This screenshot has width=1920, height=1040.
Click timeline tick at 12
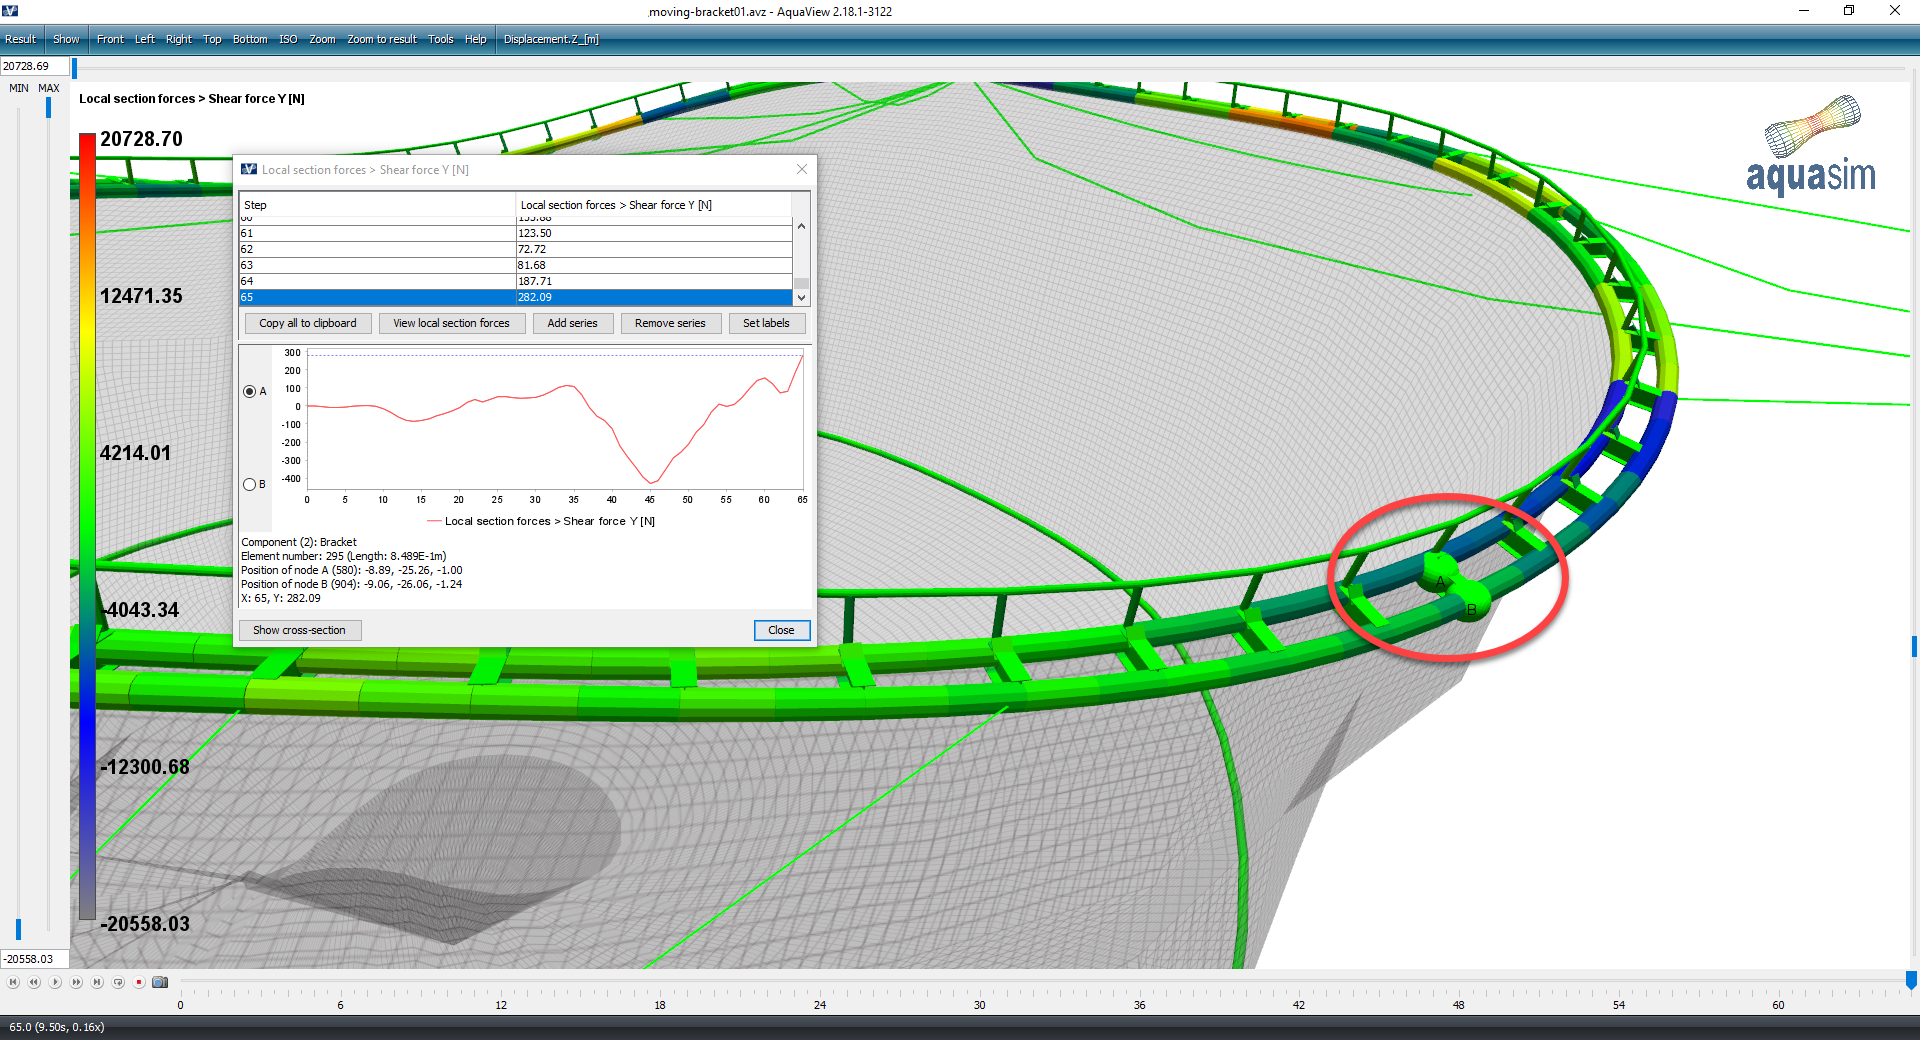(x=501, y=1005)
